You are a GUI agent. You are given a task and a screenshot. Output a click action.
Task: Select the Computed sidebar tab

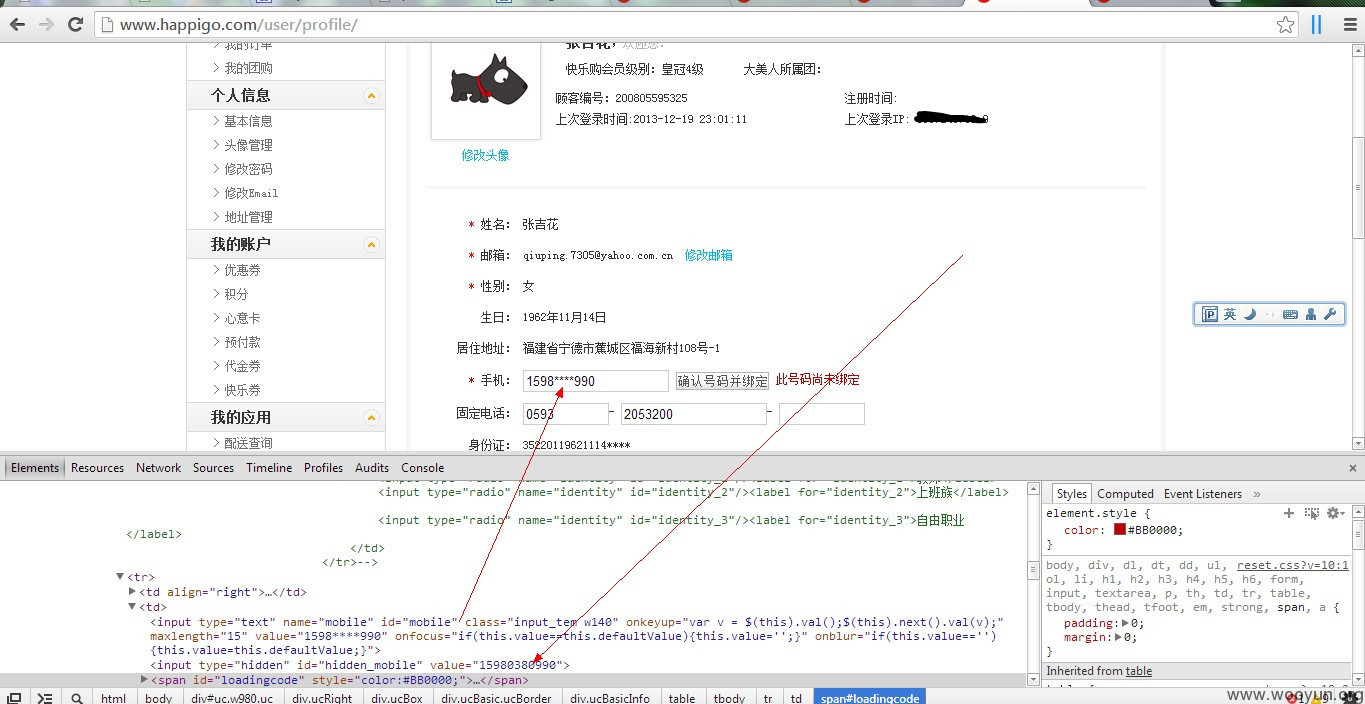[x=1125, y=494]
